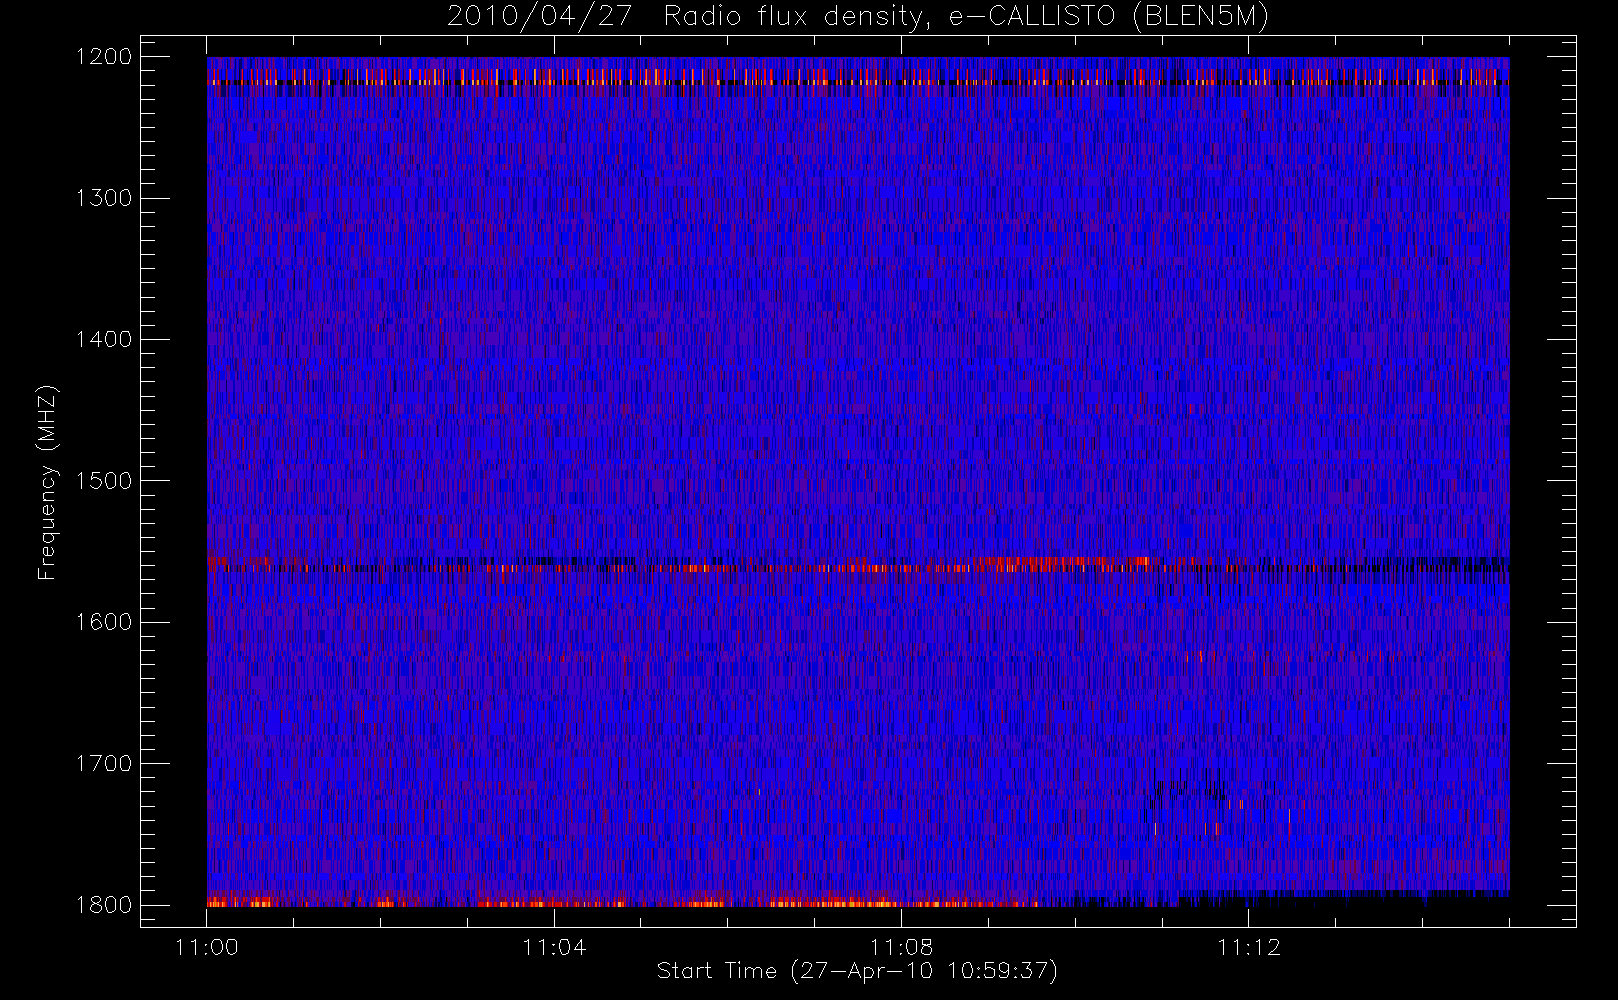This screenshot has width=1618, height=1000.
Task: Select the 1500 frequency tick label
Action: pos(104,480)
